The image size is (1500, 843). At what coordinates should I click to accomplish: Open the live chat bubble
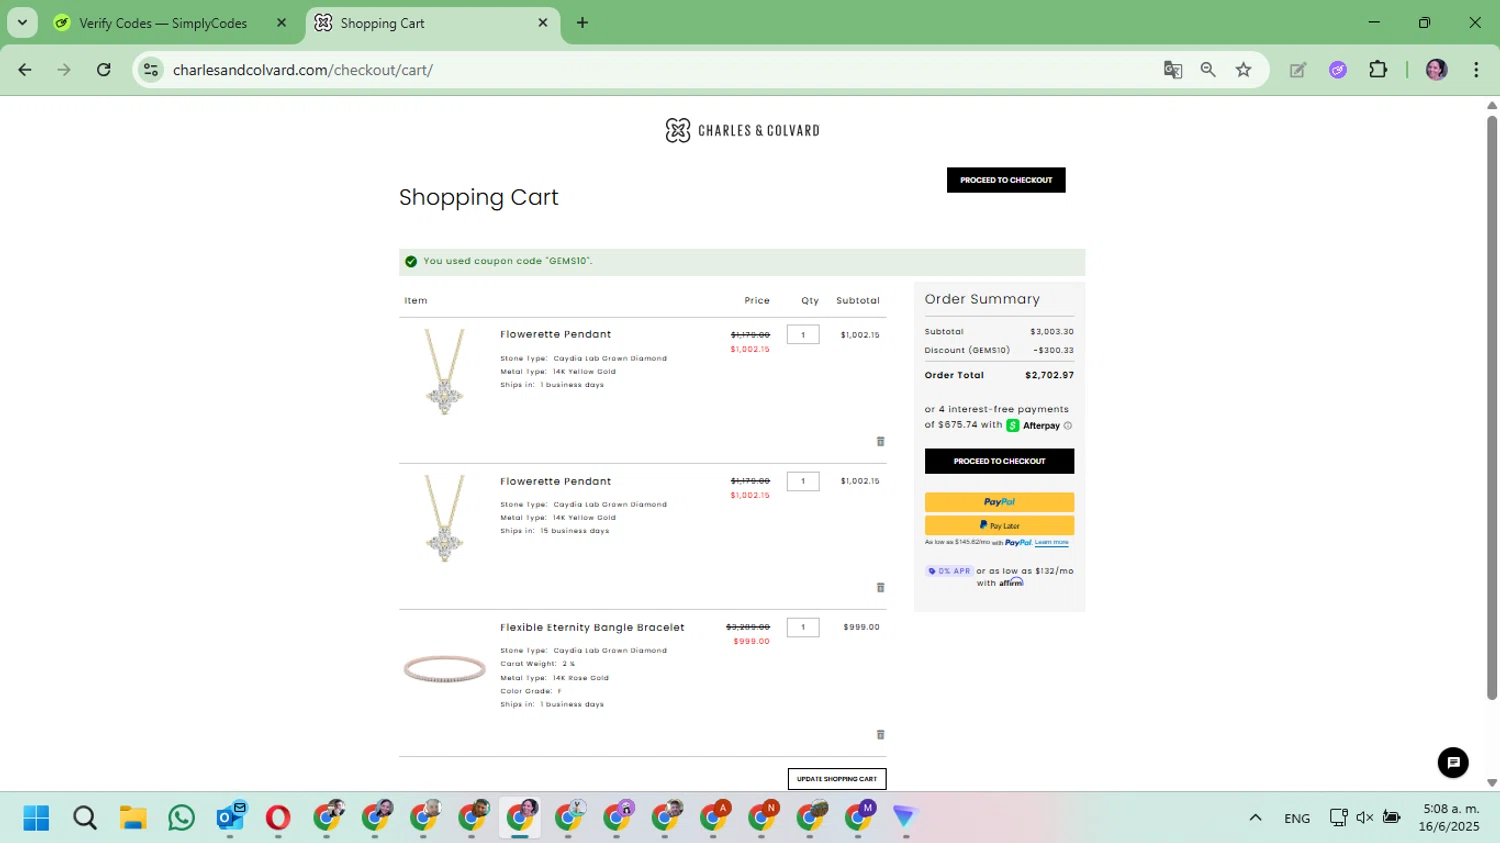click(1453, 763)
